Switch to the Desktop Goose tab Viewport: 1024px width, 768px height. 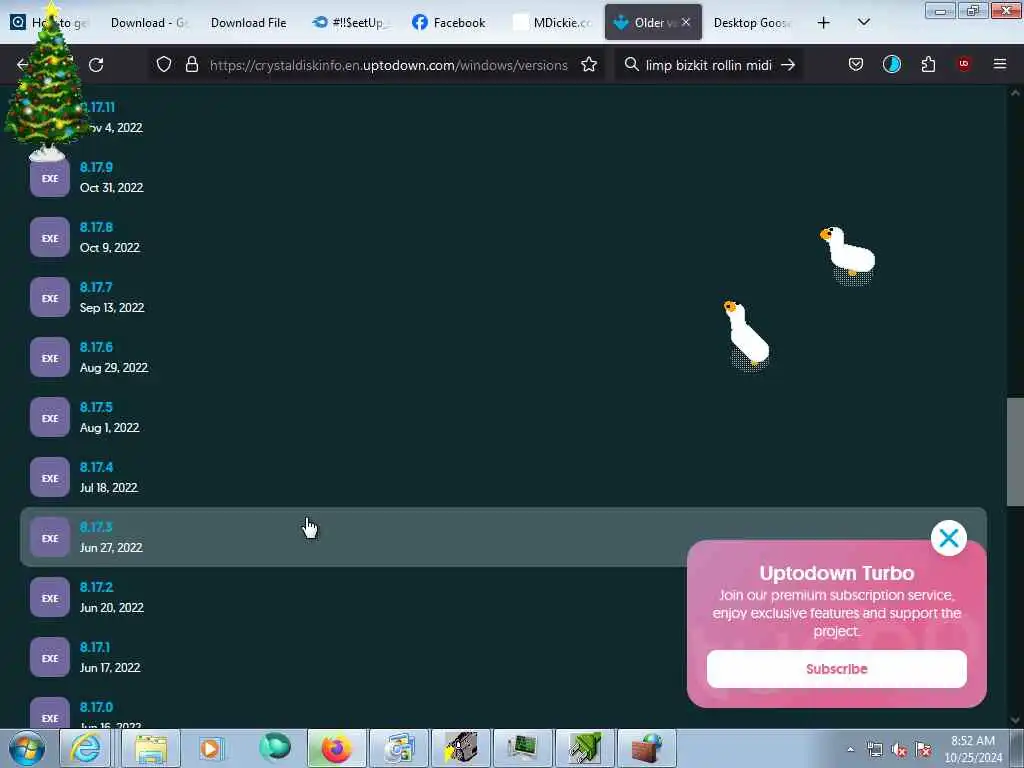[x=753, y=22]
